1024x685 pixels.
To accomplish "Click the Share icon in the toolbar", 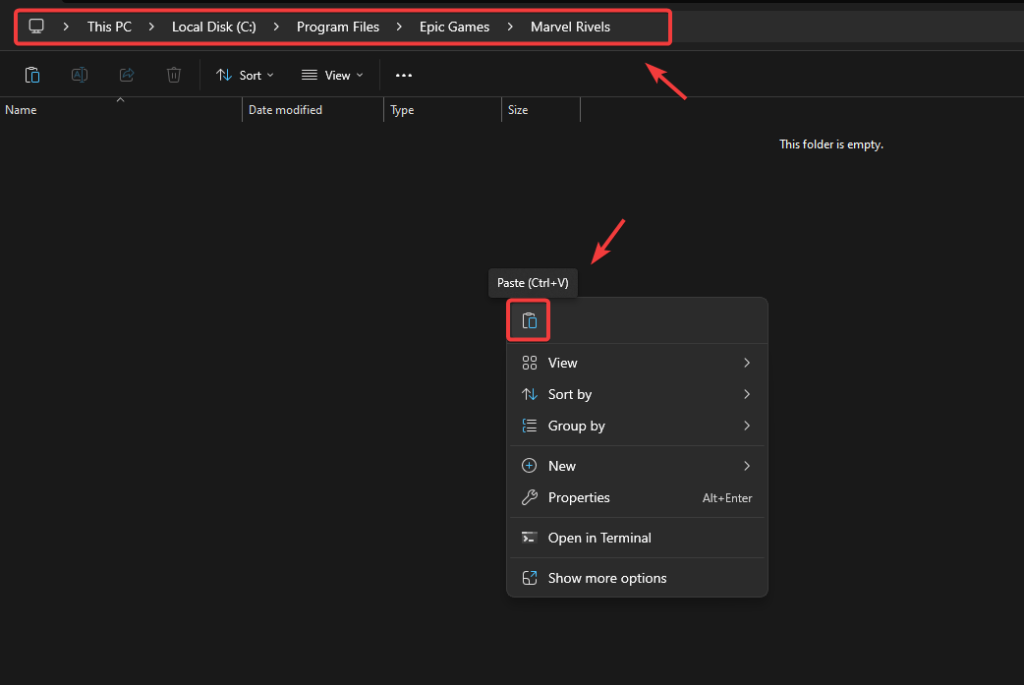I will [127, 75].
